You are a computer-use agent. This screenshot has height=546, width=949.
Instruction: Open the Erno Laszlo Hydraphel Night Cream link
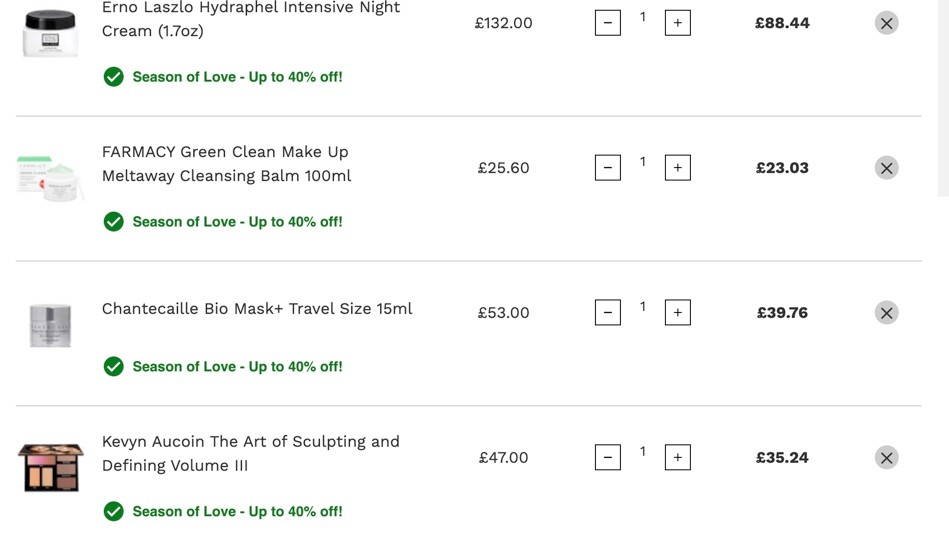[251, 19]
